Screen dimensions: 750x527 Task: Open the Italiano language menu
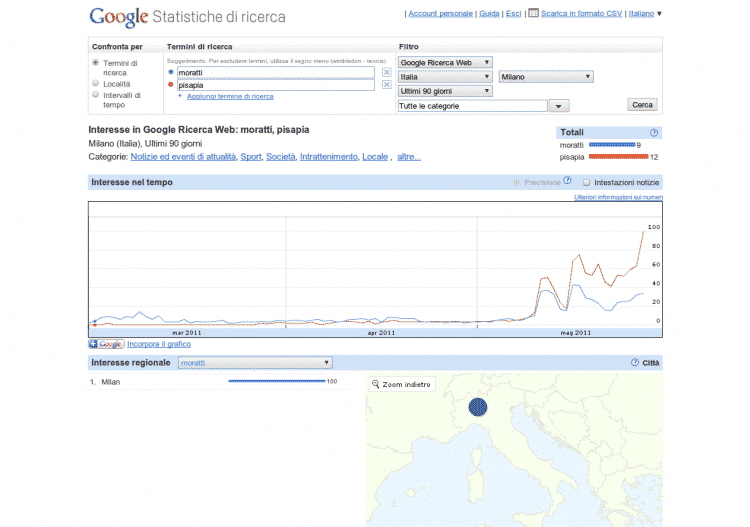click(x=645, y=13)
